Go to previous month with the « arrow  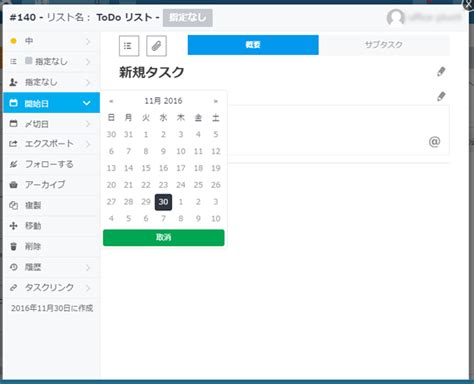click(x=111, y=101)
